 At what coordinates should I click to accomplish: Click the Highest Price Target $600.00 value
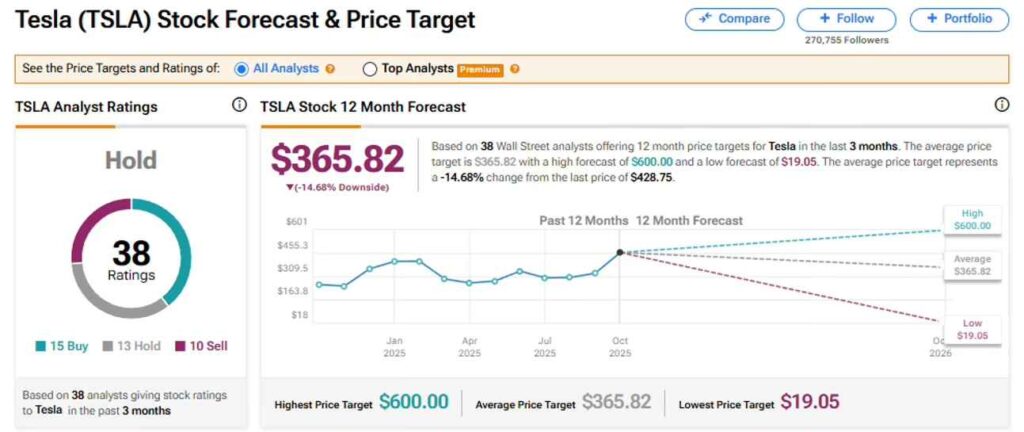tap(413, 402)
